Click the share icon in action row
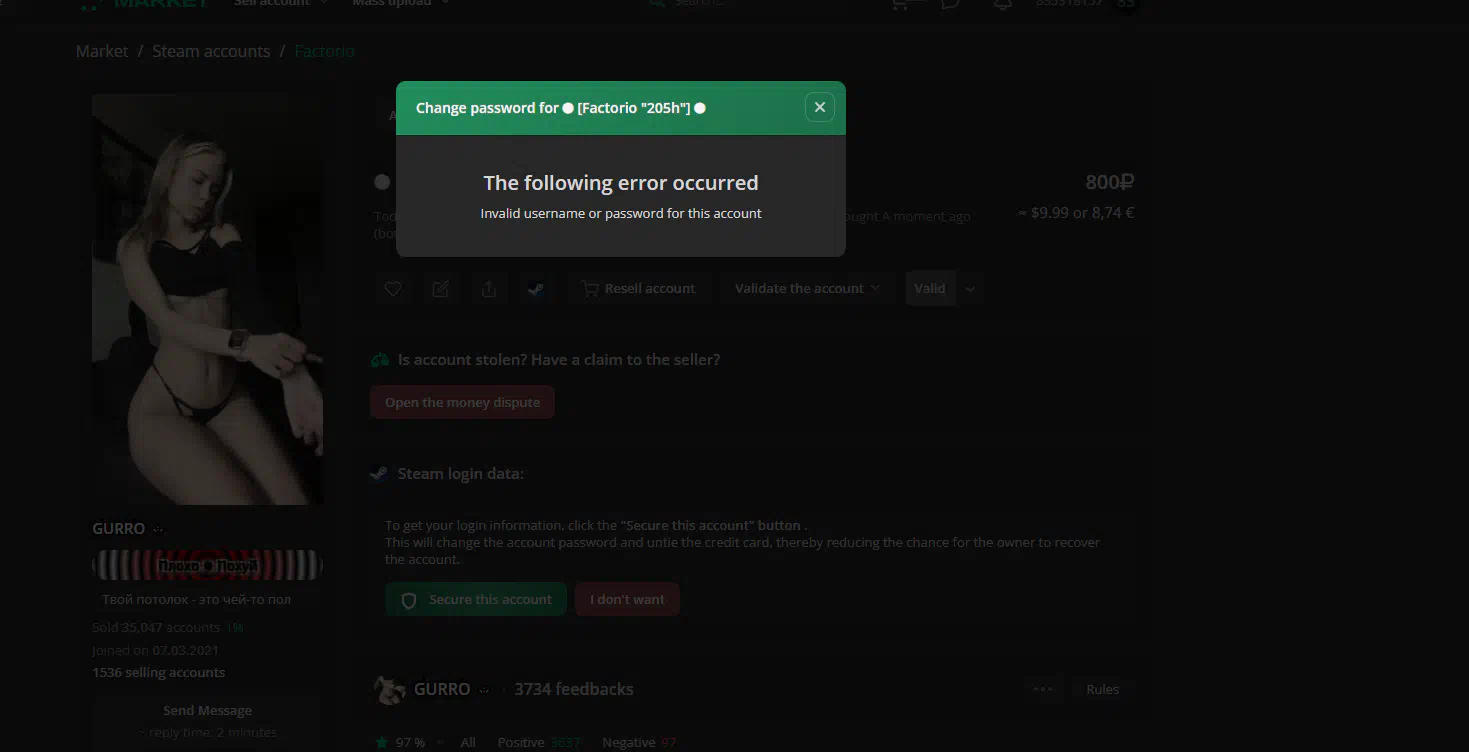Image resolution: width=1469 pixels, height=752 pixels. click(489, 288)
